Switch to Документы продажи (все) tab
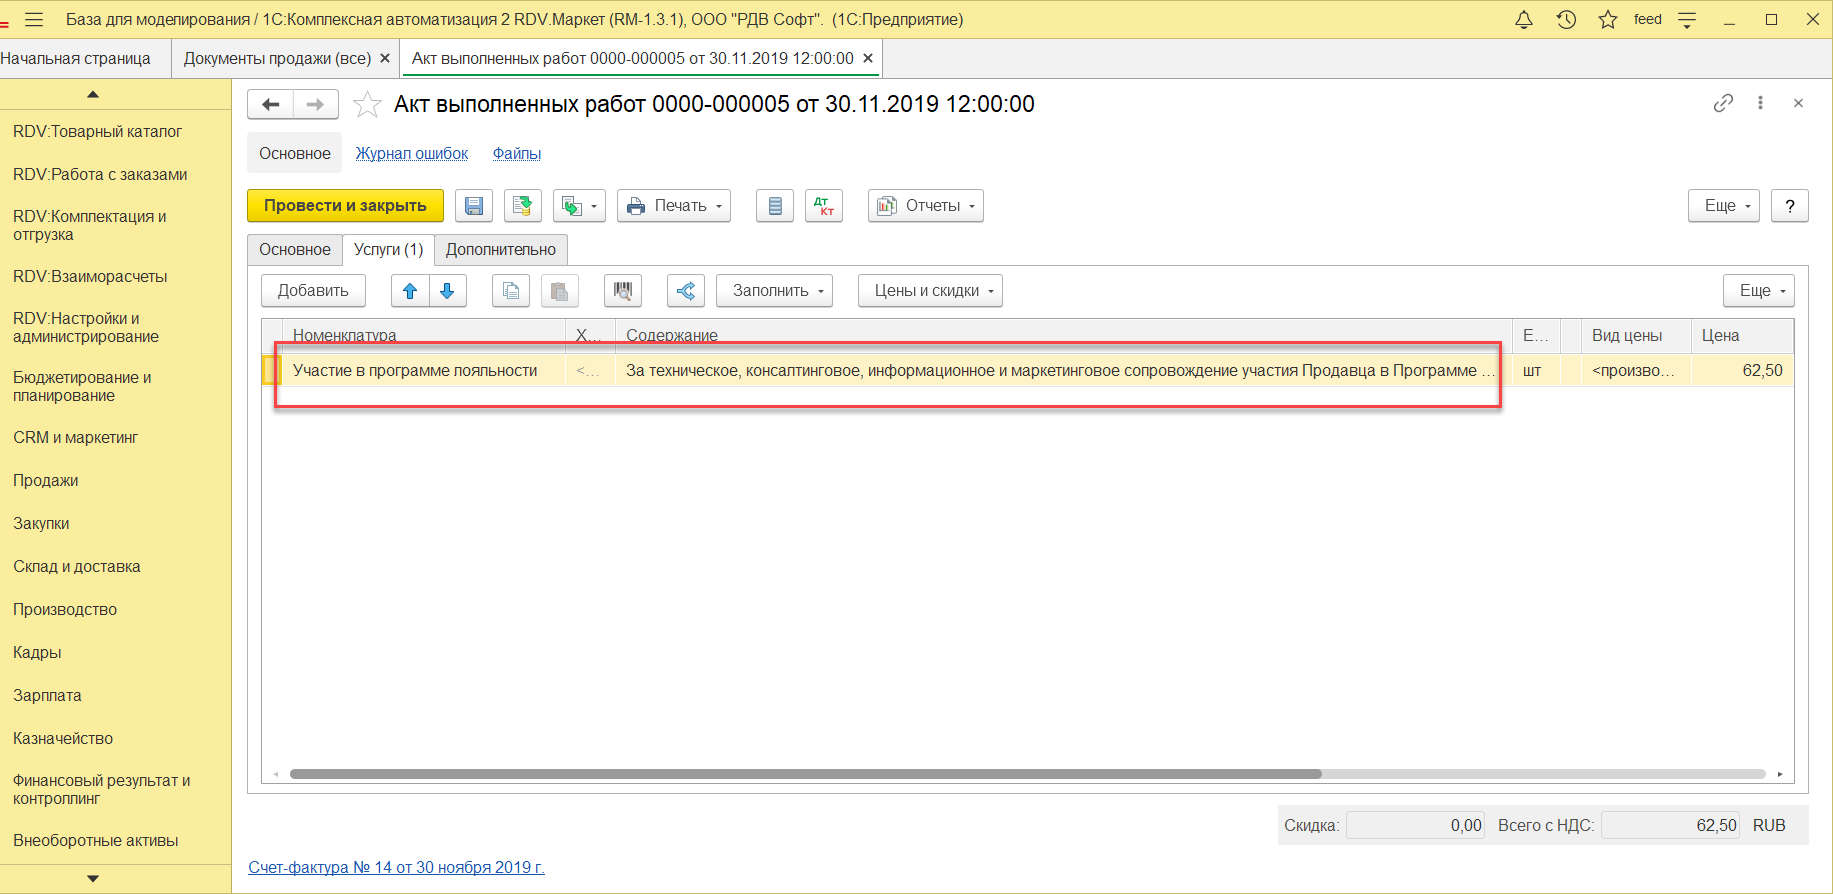 coord(277,59)
